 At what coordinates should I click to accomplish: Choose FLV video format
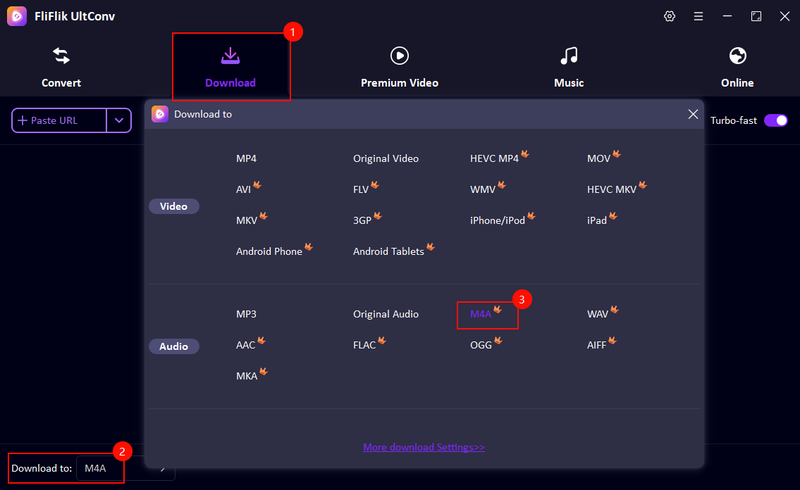pyautogui.click(x=361, y=190)
